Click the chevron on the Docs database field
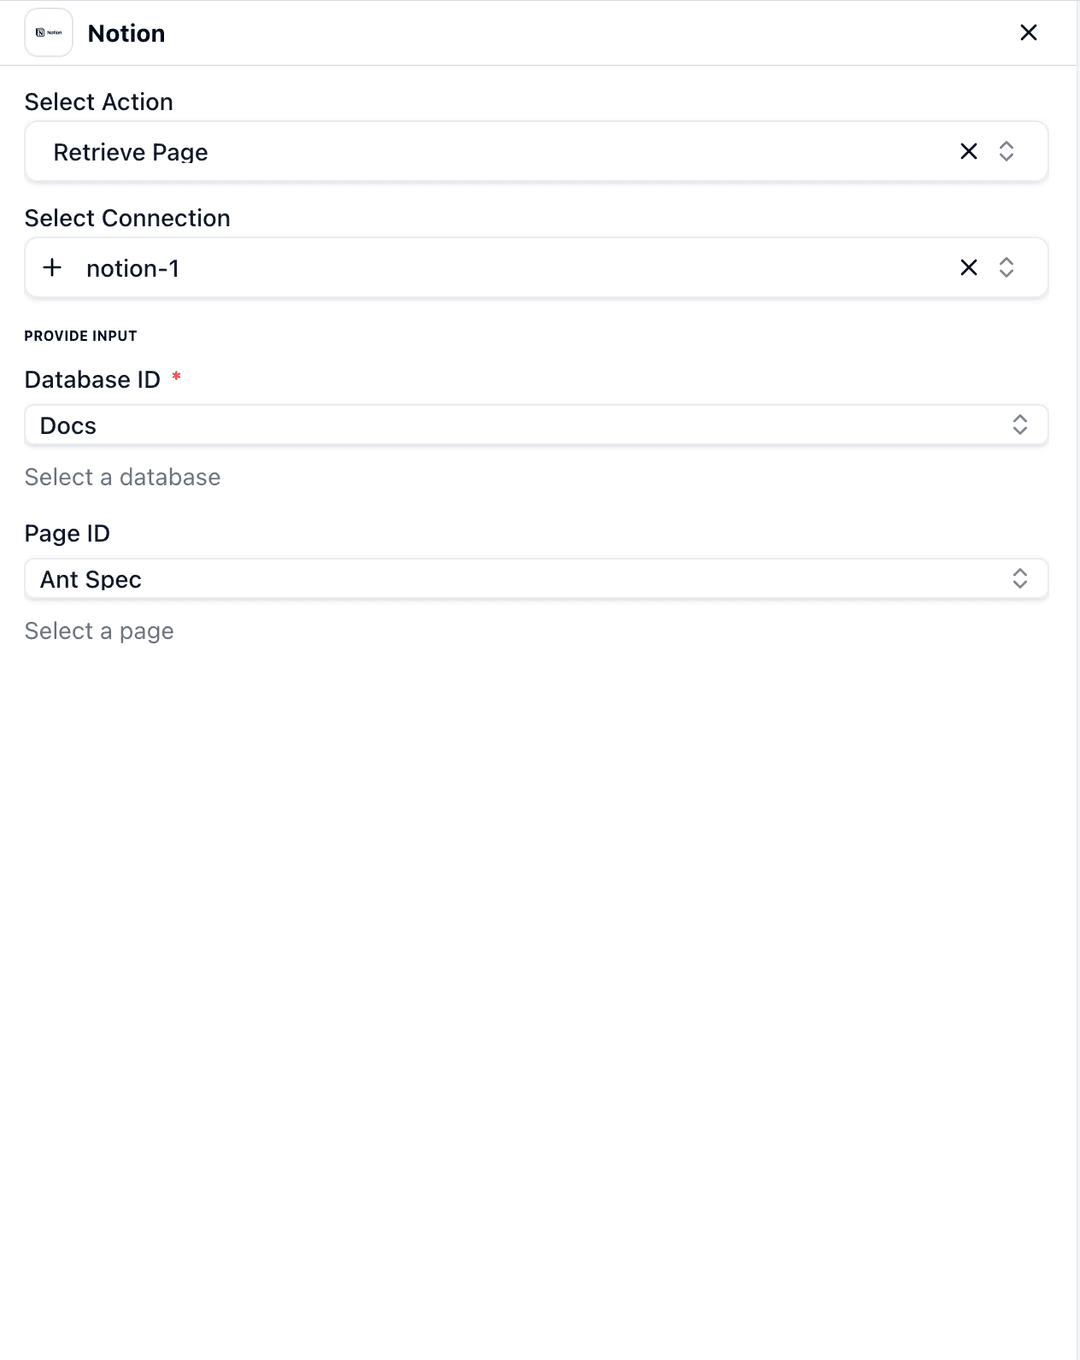 click(x=1020, y=424)
